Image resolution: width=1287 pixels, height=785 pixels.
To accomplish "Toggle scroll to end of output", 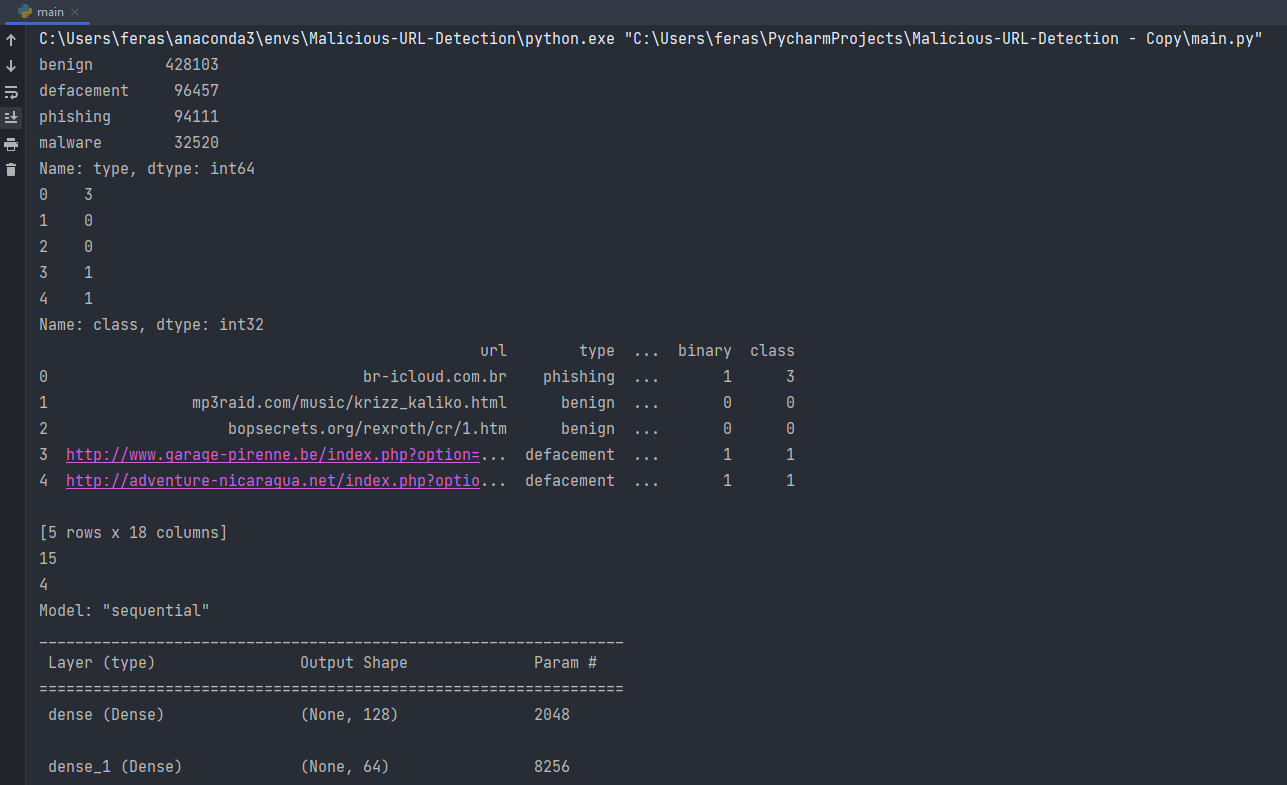I will (11, 118).
